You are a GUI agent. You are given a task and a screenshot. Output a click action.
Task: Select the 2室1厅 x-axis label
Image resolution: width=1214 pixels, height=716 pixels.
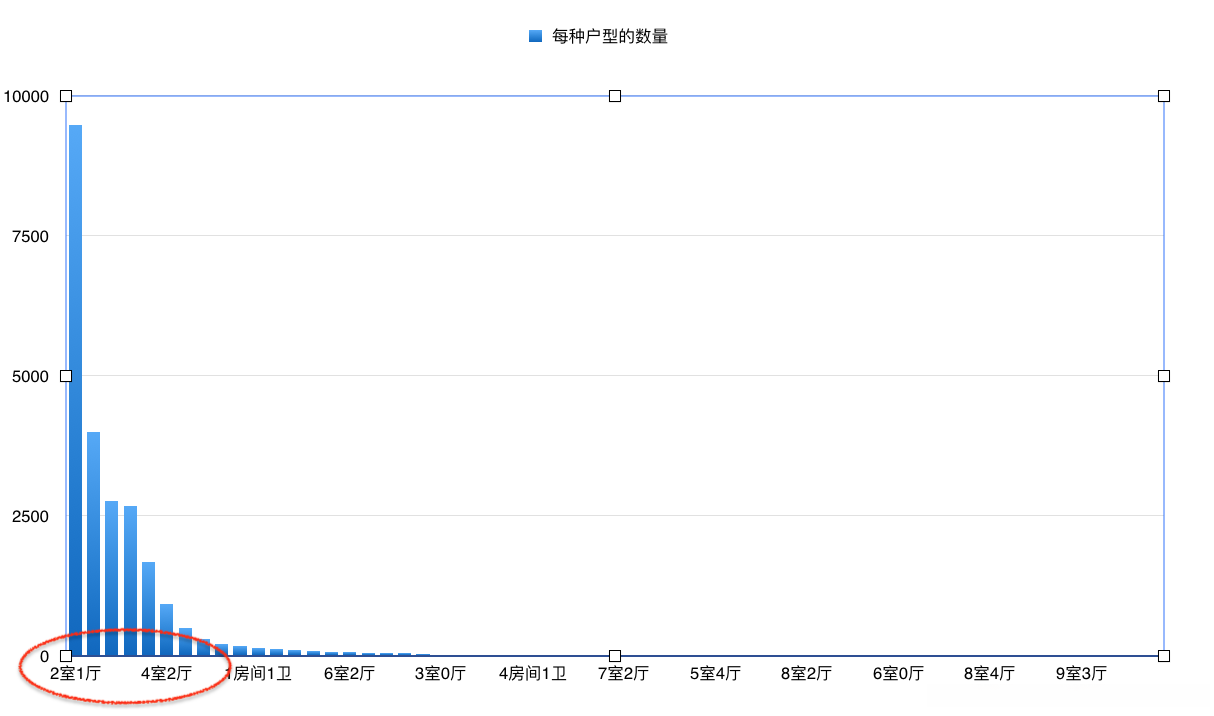click(x=75, y=674)
